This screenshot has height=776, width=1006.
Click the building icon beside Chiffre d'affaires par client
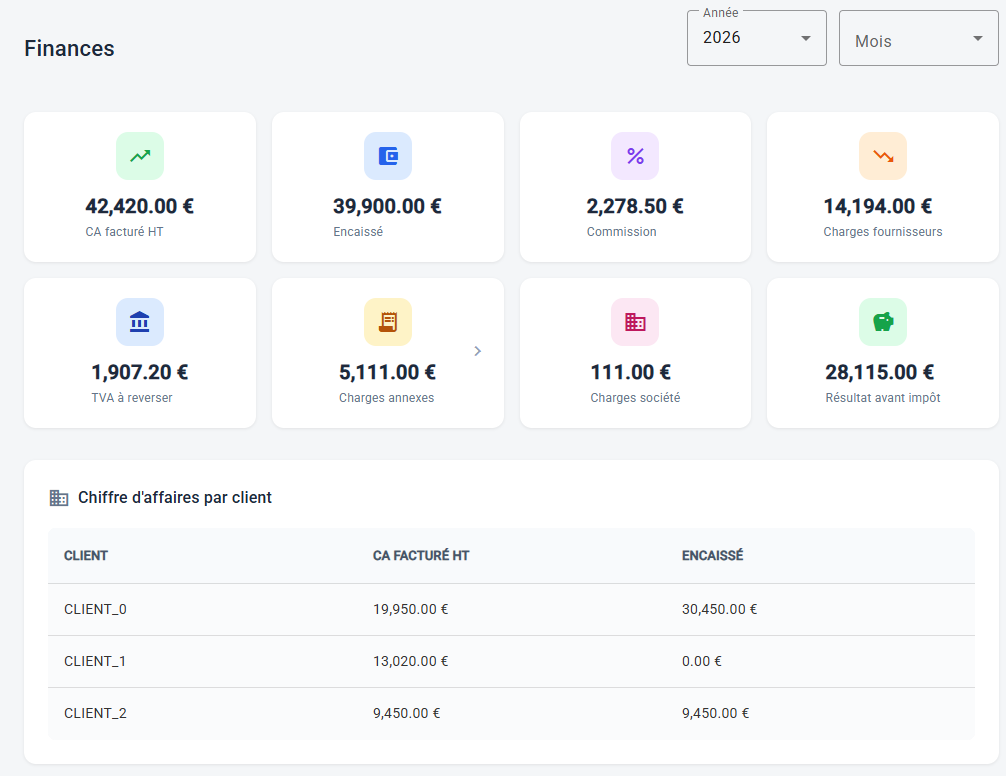coord(59,498)
